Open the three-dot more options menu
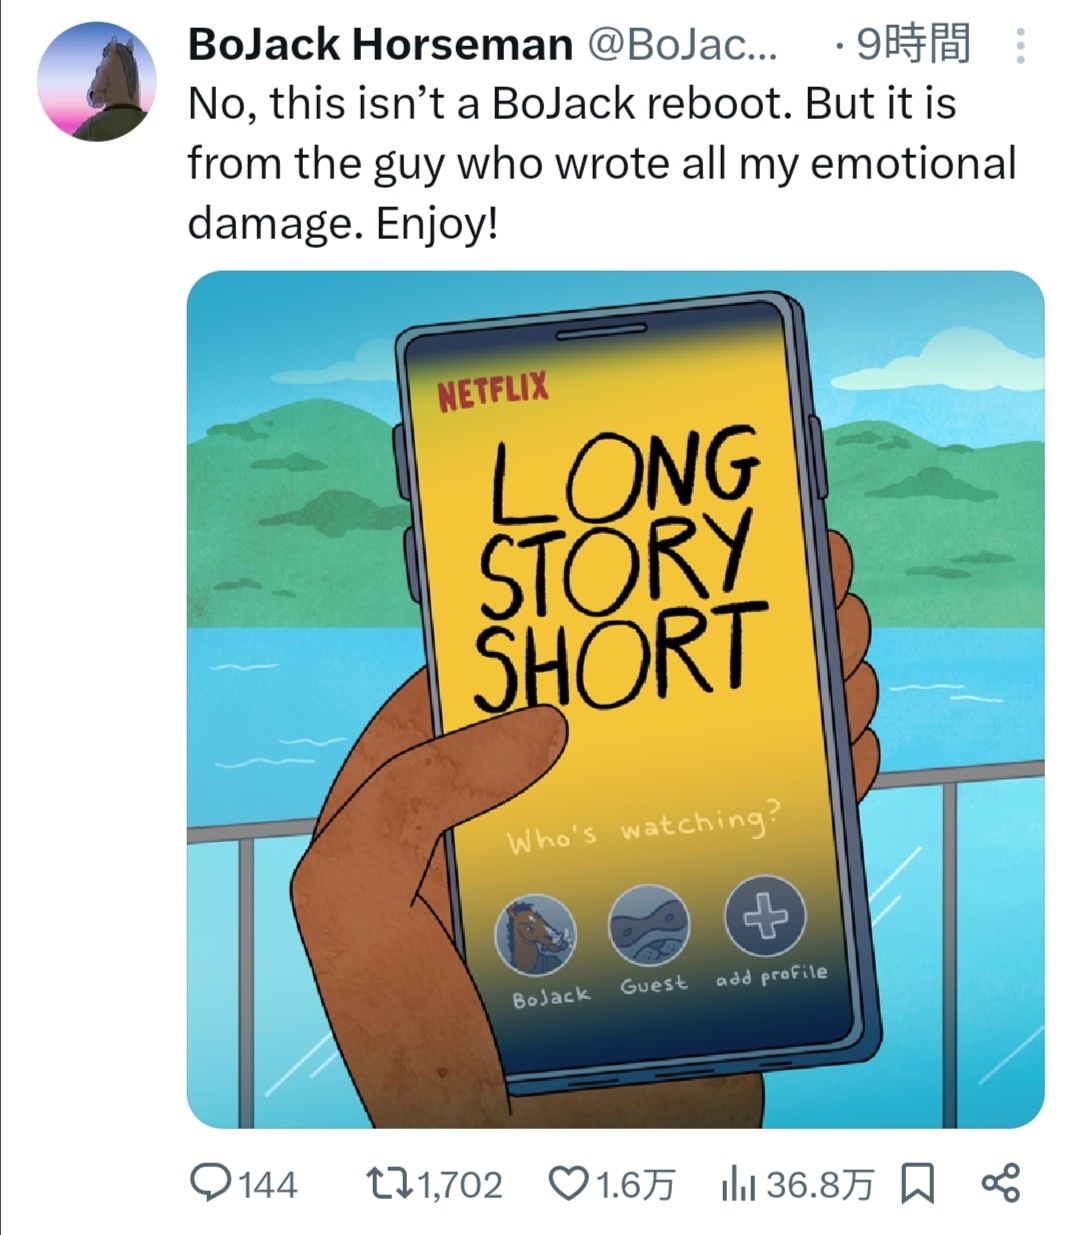 pyautogui.click(x=1020, y=46)
